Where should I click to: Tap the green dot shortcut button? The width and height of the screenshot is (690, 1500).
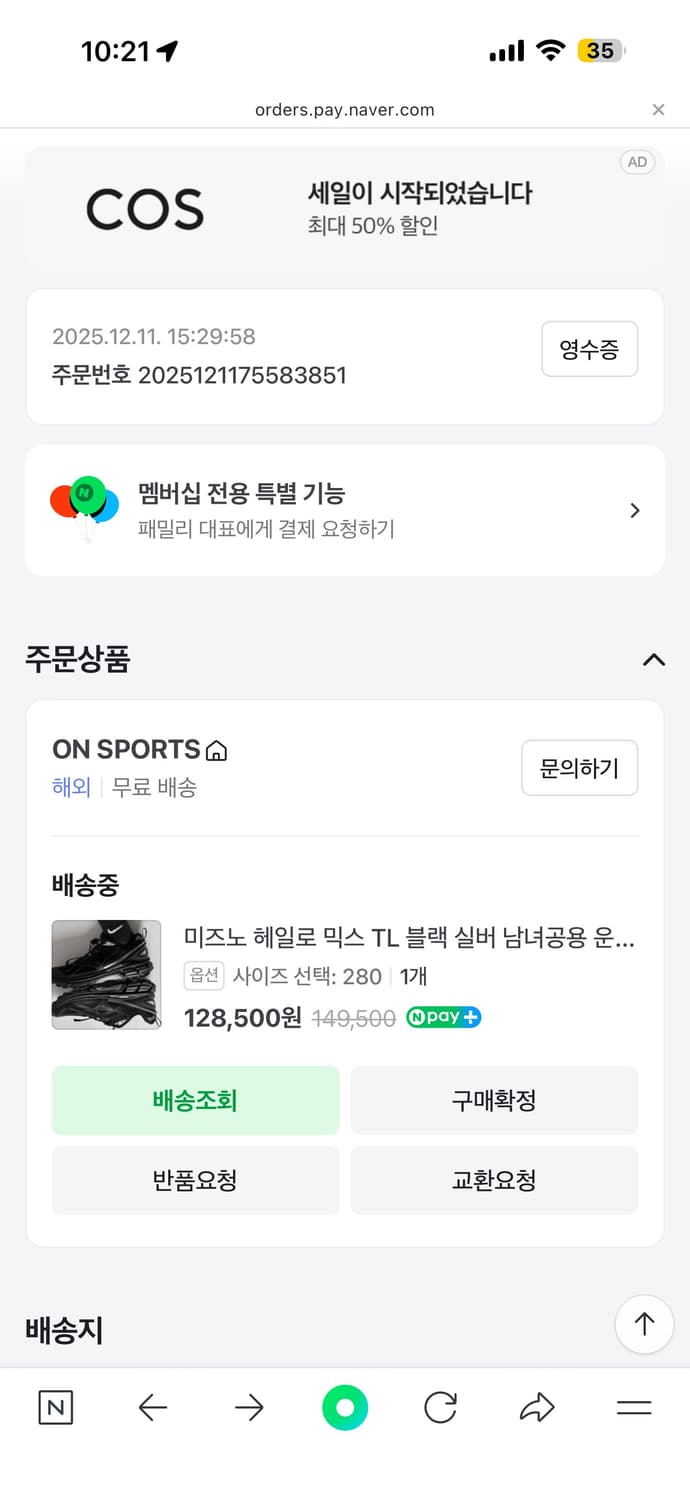pos(345,1407)
